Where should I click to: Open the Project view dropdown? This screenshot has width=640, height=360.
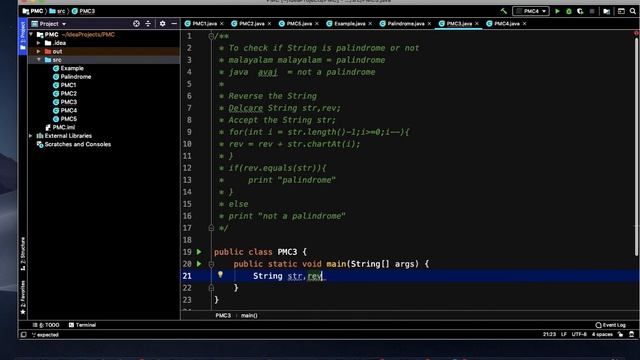49,24
